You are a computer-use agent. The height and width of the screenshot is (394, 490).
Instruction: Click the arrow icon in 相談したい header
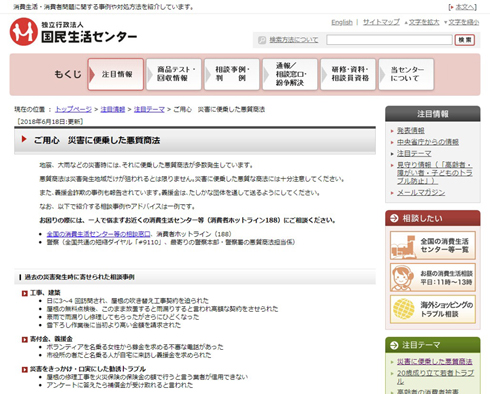(394, 218)
